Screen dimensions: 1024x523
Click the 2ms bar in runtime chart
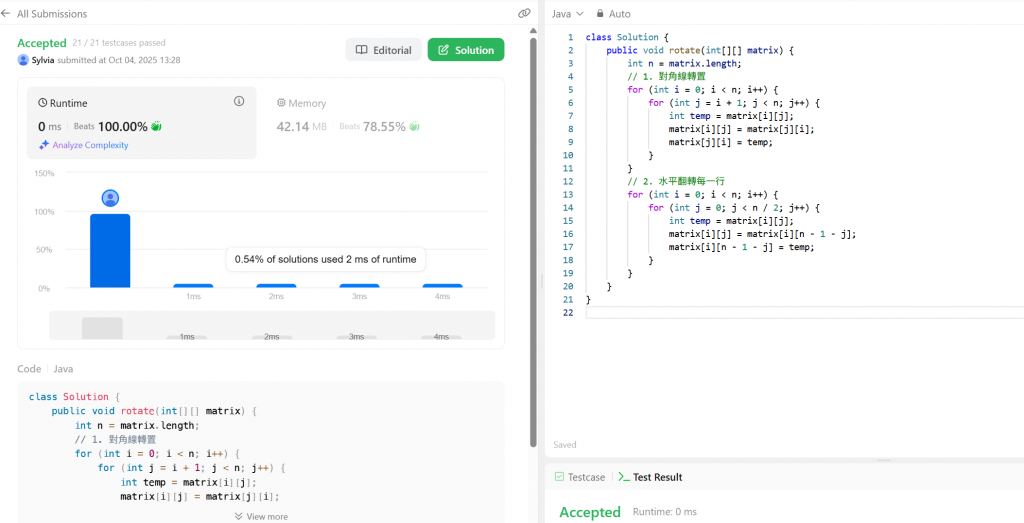(276, 286)
